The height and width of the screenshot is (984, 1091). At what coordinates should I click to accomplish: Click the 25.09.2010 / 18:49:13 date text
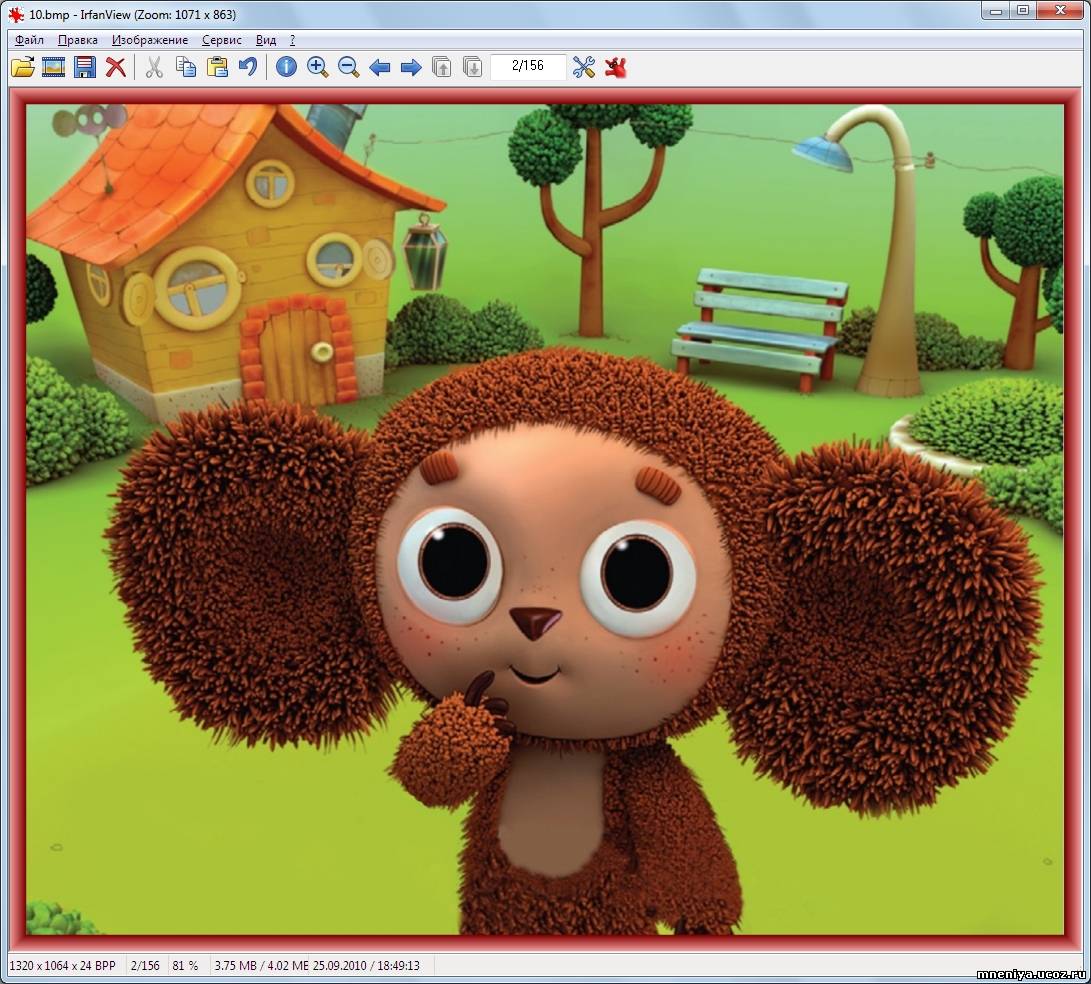tap(367, 966)
